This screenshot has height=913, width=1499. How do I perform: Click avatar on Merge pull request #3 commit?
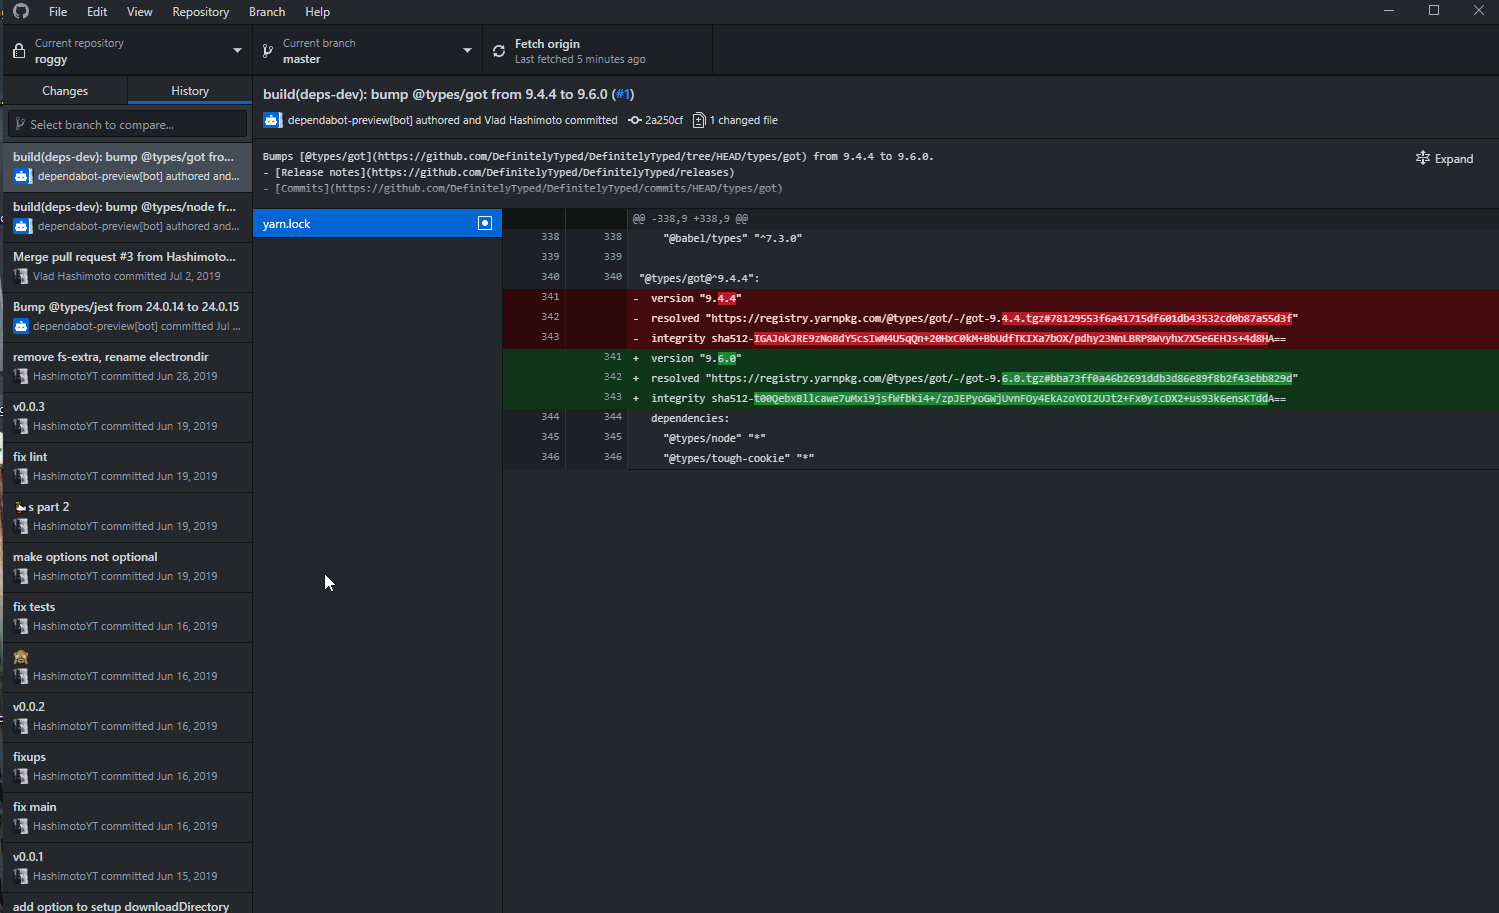[21, 276]
